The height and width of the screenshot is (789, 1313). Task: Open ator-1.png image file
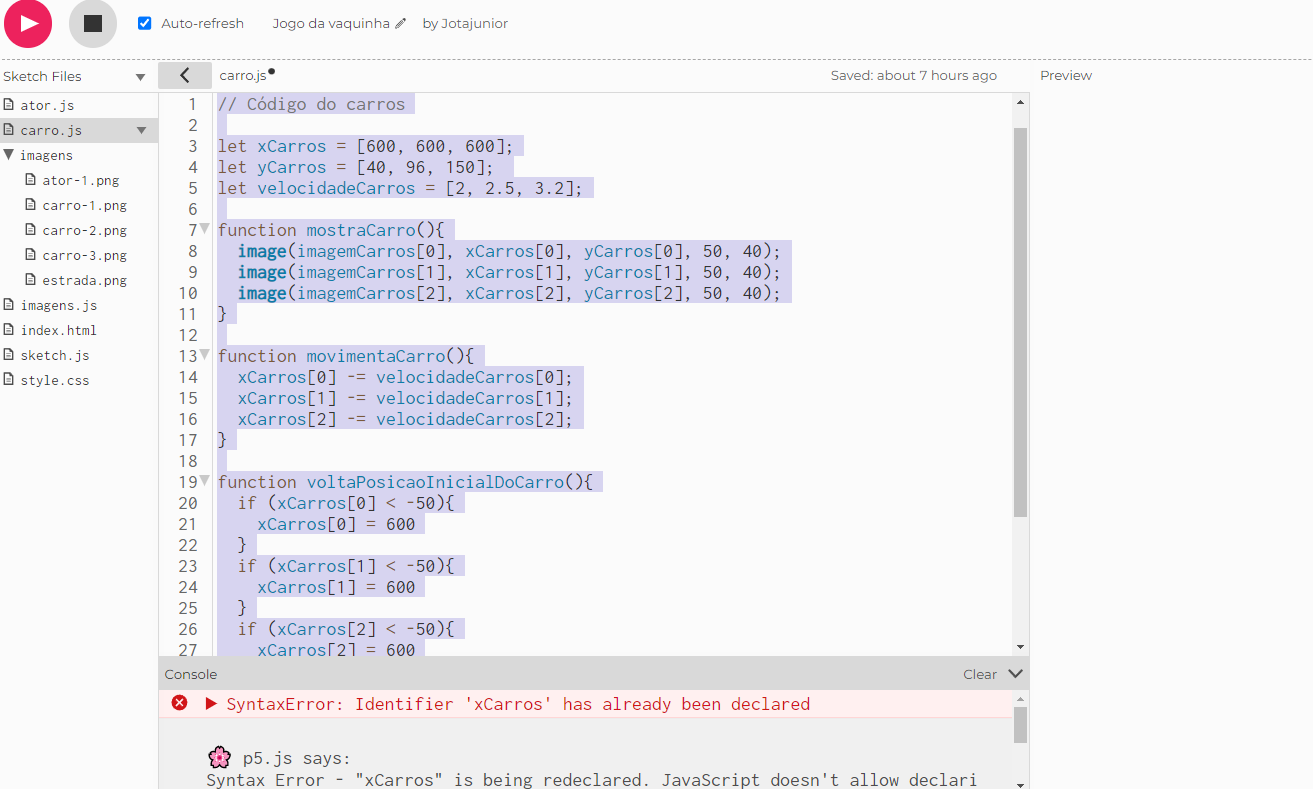click(80, 180)
